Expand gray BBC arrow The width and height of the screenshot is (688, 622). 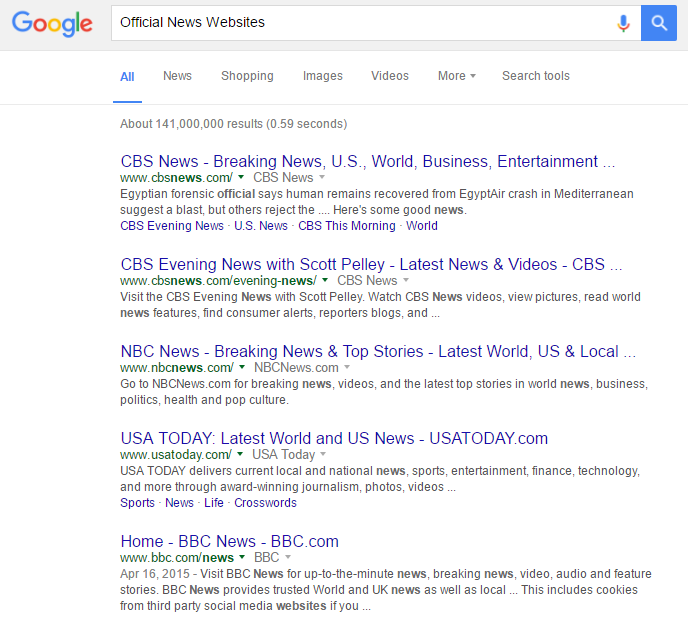[x=288, y=557]
